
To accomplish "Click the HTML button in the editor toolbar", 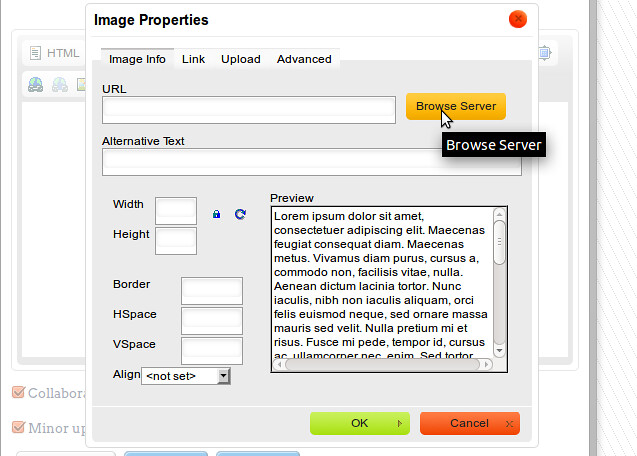I will (x=54, y=53).
